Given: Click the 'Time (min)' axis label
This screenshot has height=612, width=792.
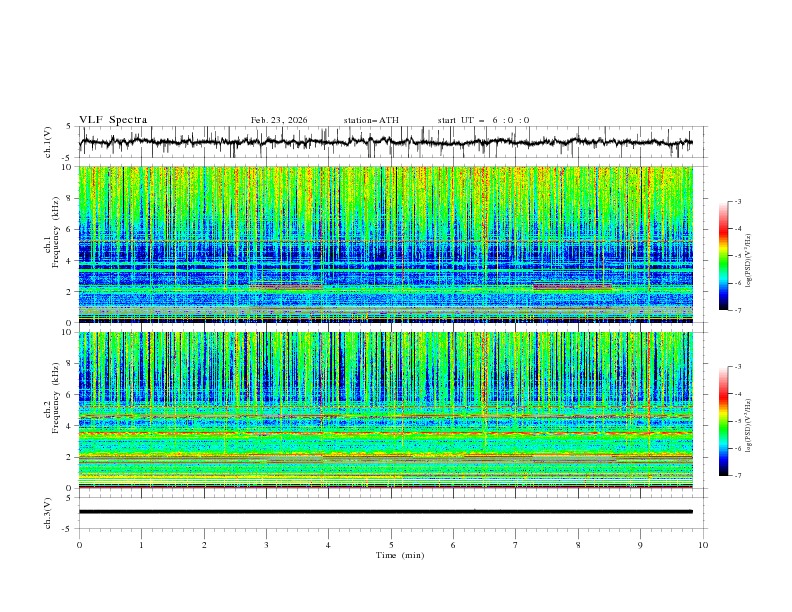Looking at the screenshot, I should [x=400, y=555].
